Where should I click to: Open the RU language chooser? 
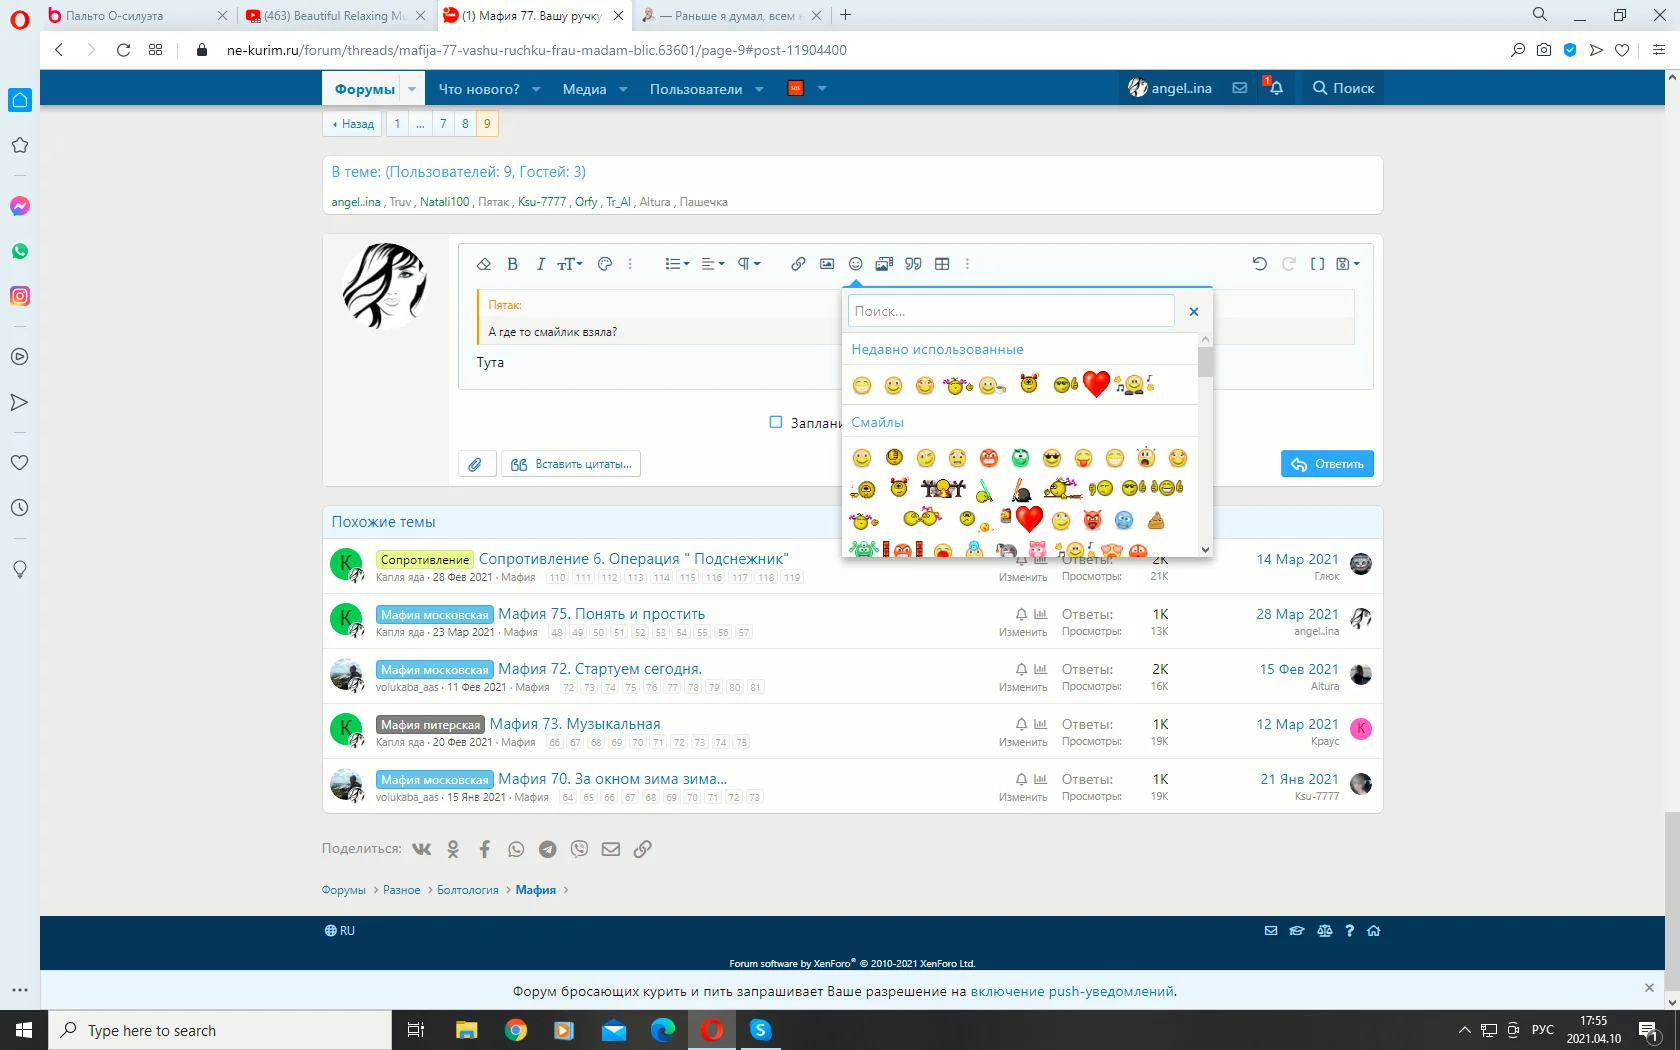click(x=340, y=931)
